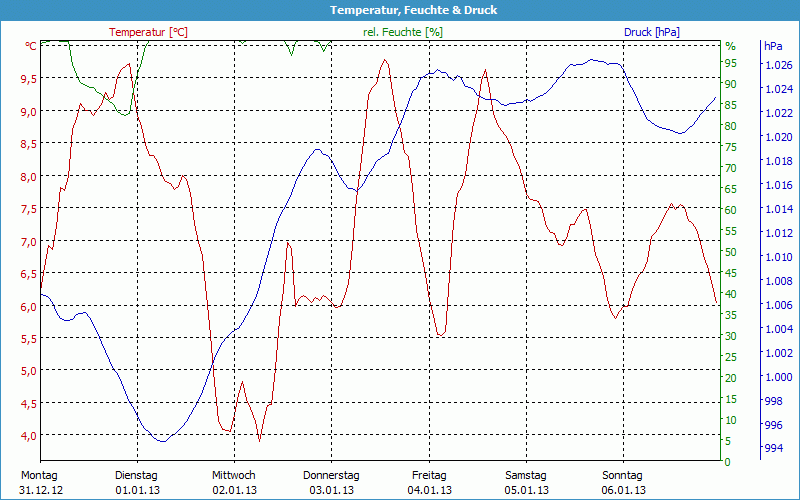
Task: Click the 'Donnerstag' day label
Action: pos(331,475)
